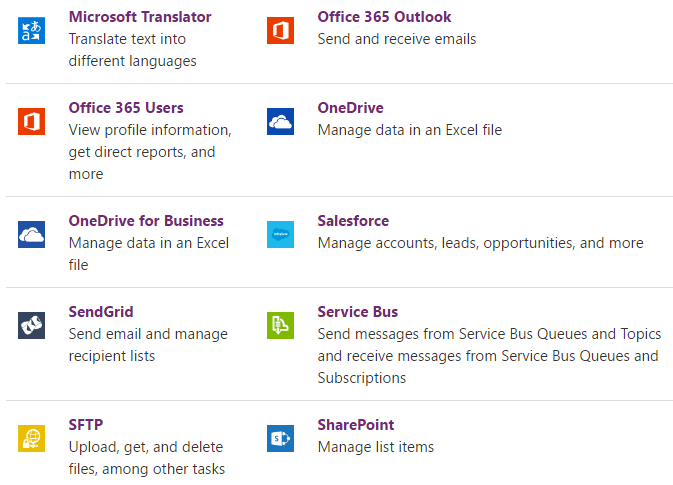Click the Salesforce icon
Image resolution: width=673 pixels, height=485 pixels.
coord(281,235)
